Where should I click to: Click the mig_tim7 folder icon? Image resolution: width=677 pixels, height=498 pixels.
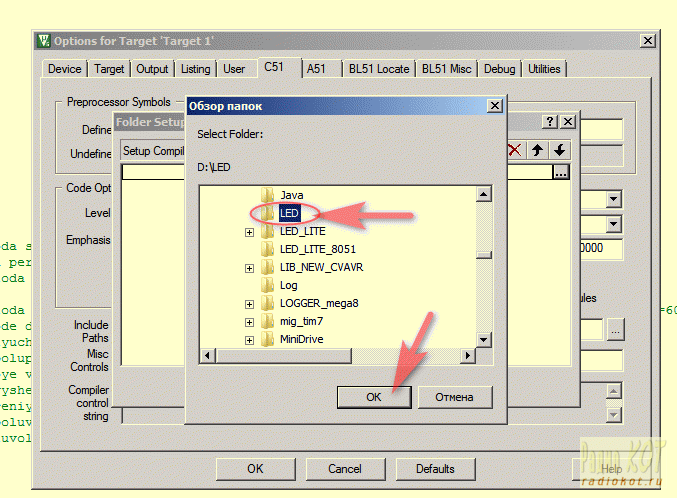[268, 321]
